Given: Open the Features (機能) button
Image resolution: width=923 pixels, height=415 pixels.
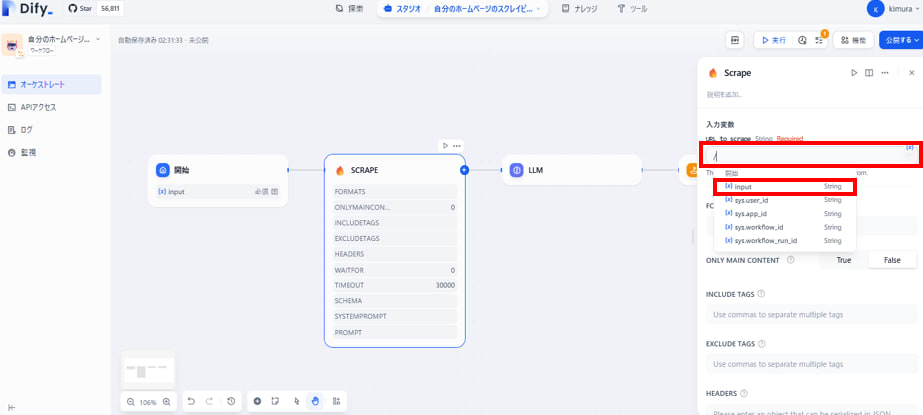Looking at the screenshot, I should (853, 40).
